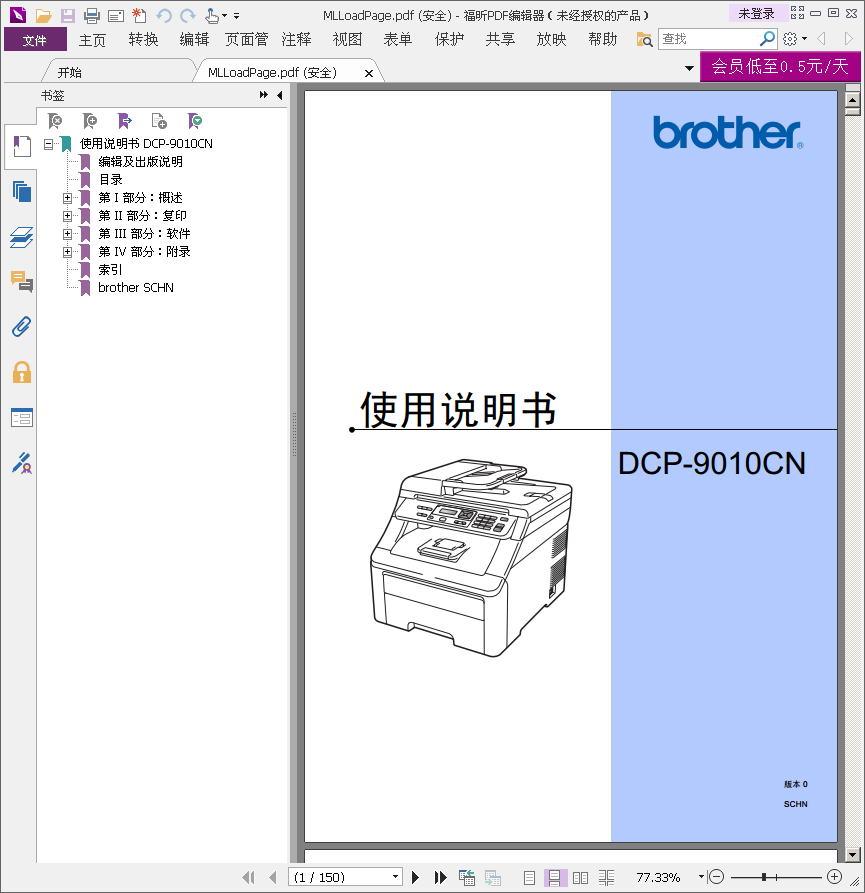Click the zoom slider handle
The image size is (865, 893).
pos(764,877)
